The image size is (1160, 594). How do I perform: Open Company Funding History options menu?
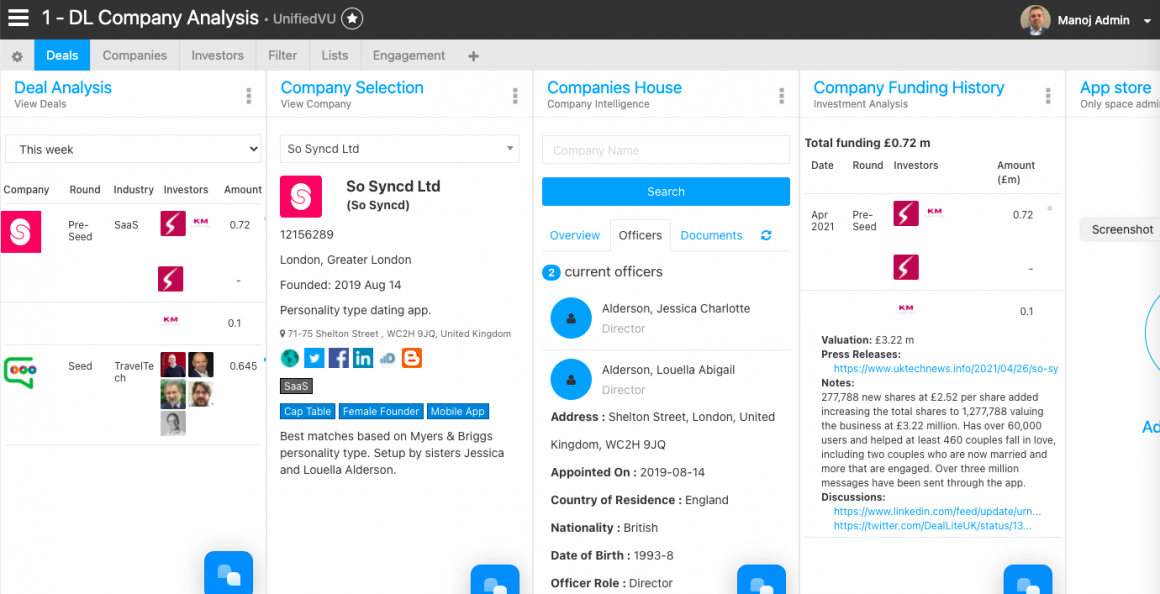coord(1048,95)
